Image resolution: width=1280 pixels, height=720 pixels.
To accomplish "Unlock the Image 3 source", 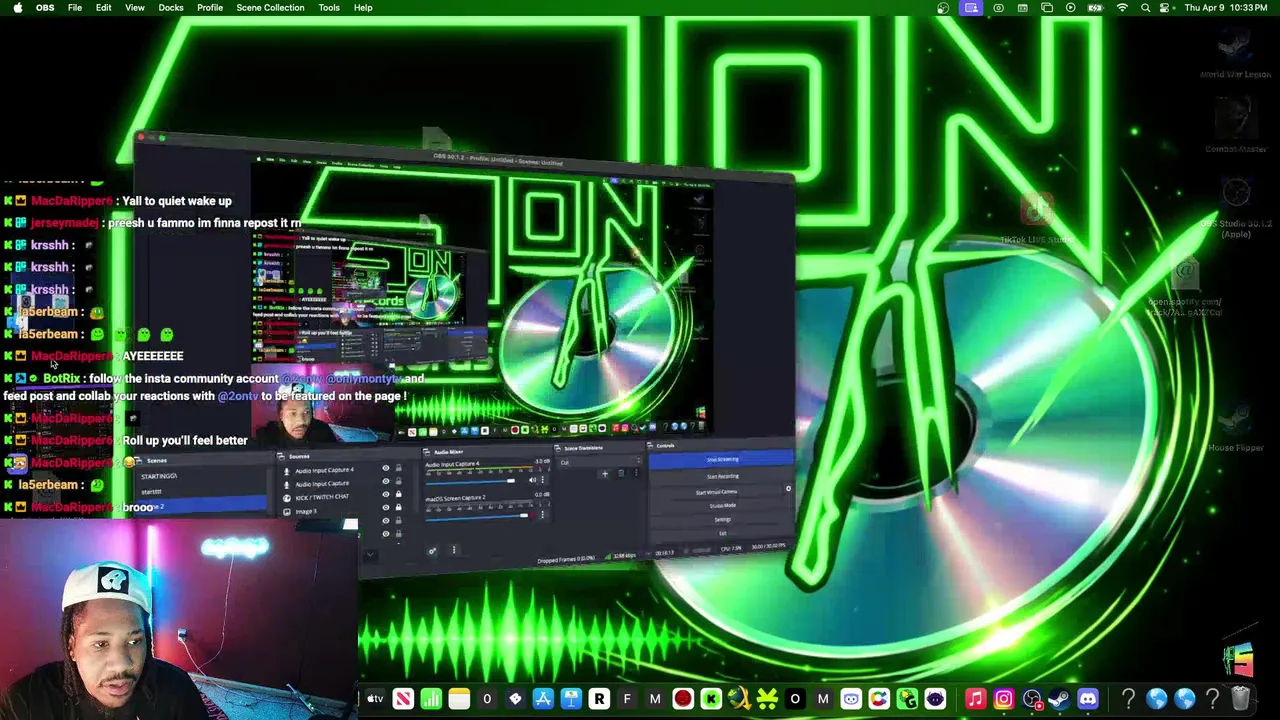I will click(398, 507).
